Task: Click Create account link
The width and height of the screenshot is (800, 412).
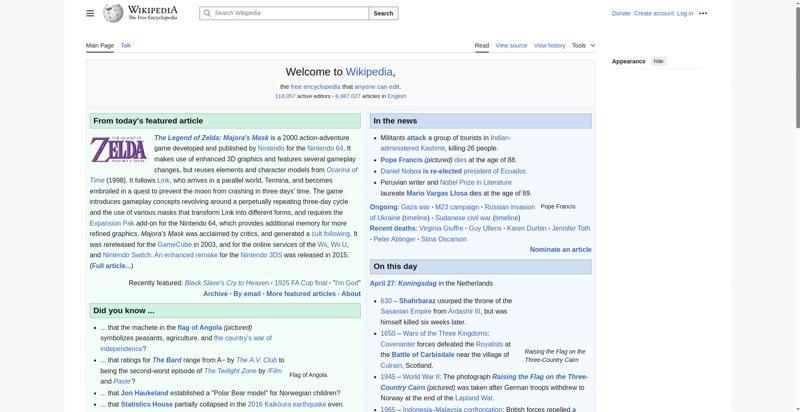Action: point(654,13)
